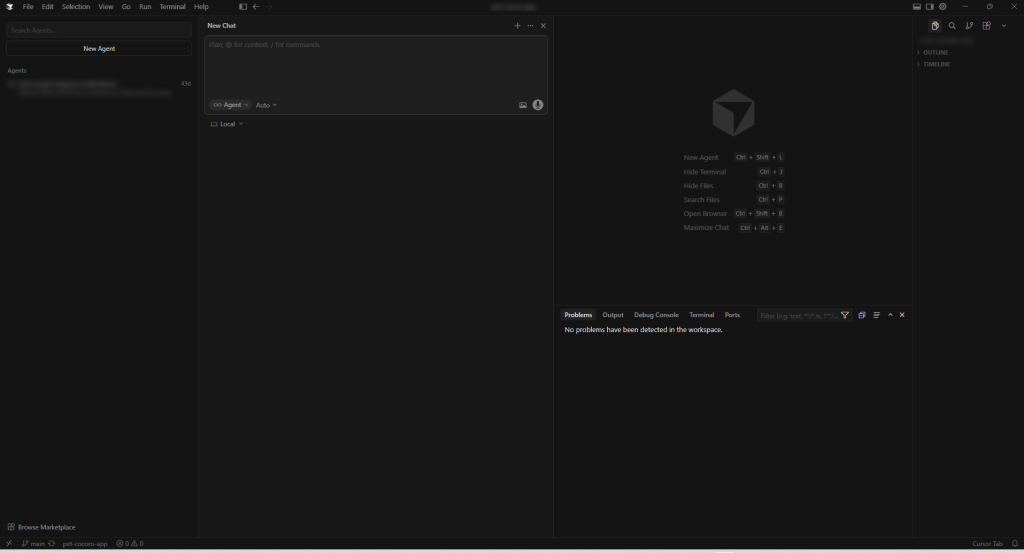Open the Auto model dropdown
The width and height of the screenshot is (1024, 553).
[266, 105]
